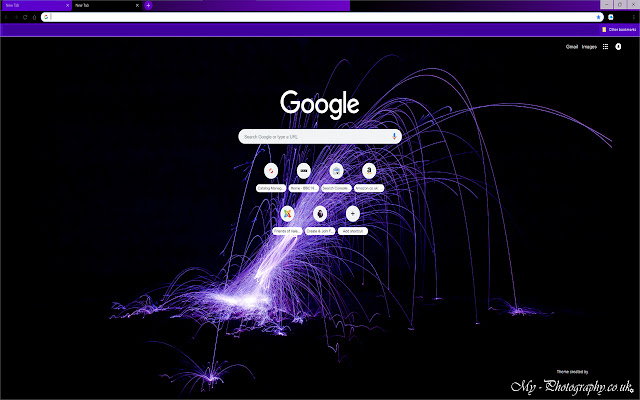640x400 pixels.
Task: Click the Create & Join shortcut label
Action: coord(320,231)
